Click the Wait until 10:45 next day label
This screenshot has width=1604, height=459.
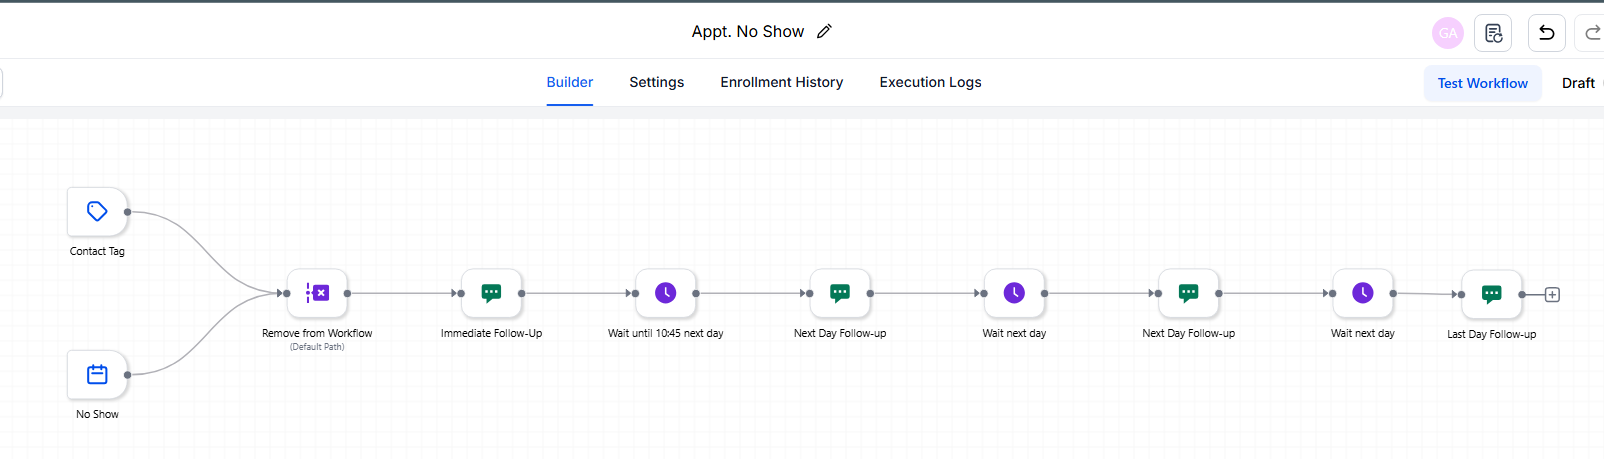(666, 333)
